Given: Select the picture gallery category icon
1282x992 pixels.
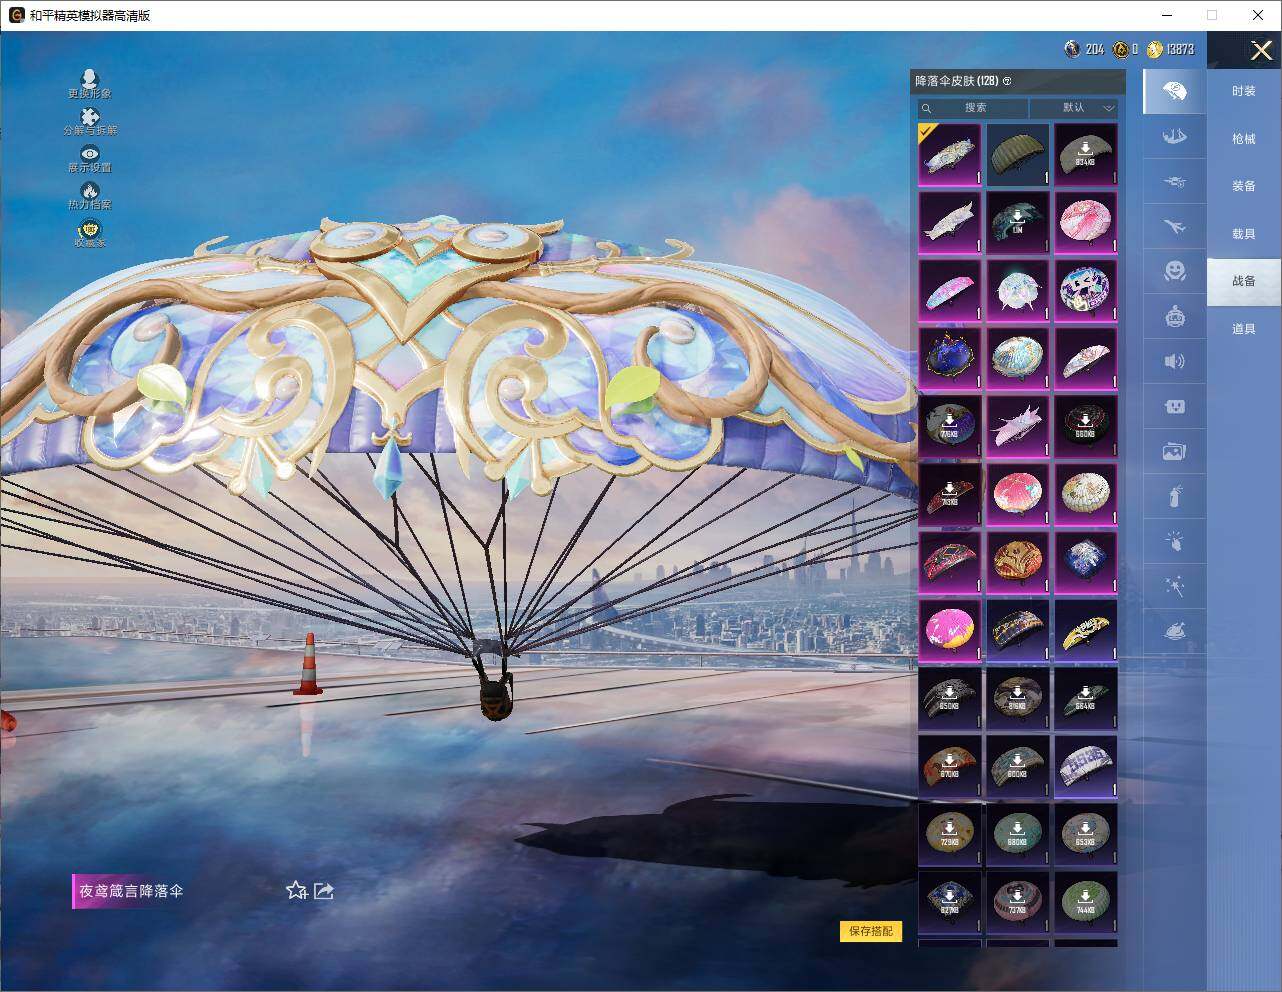Looking at the screenshot, I should pyautogui.click(x=1175, y=452).
